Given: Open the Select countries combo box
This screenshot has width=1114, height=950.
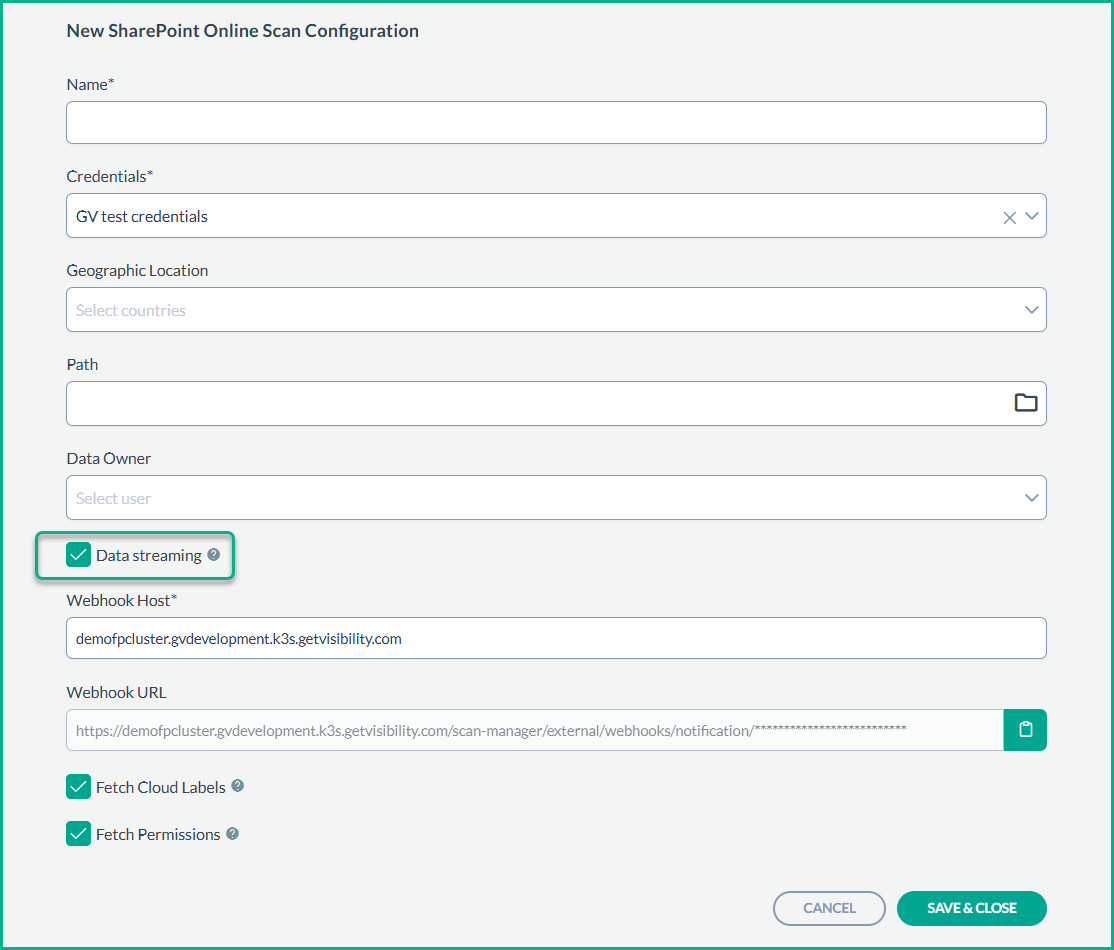Looking at the screenshot, I should [x=540, y=310].
